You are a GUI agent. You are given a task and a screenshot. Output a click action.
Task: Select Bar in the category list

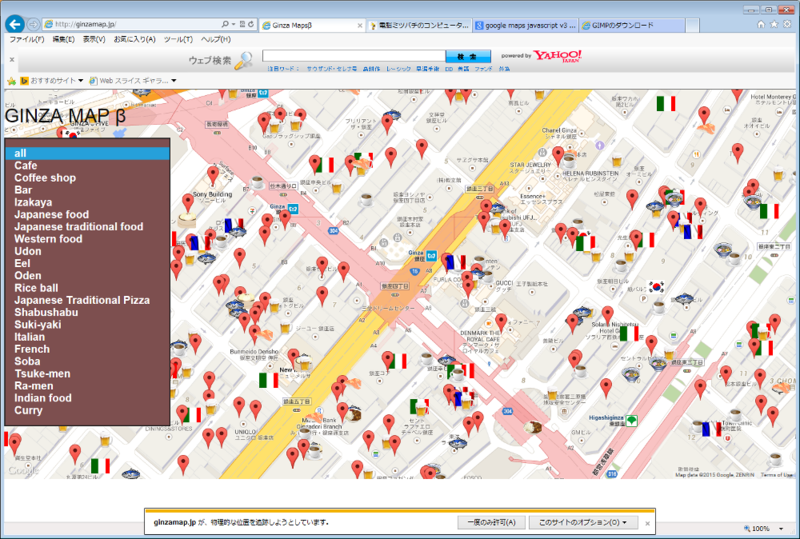pos(87,190)
